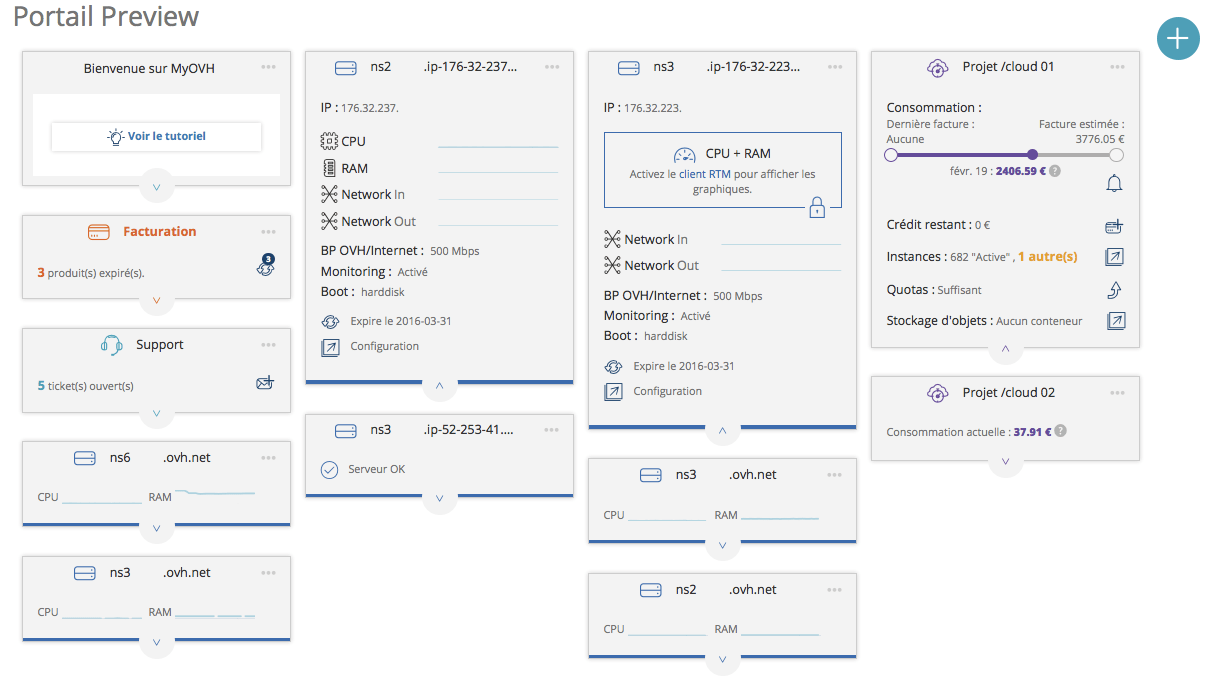Click the RAM icon in ns2 .ip-176-32-237 card

tap(330, 168)
